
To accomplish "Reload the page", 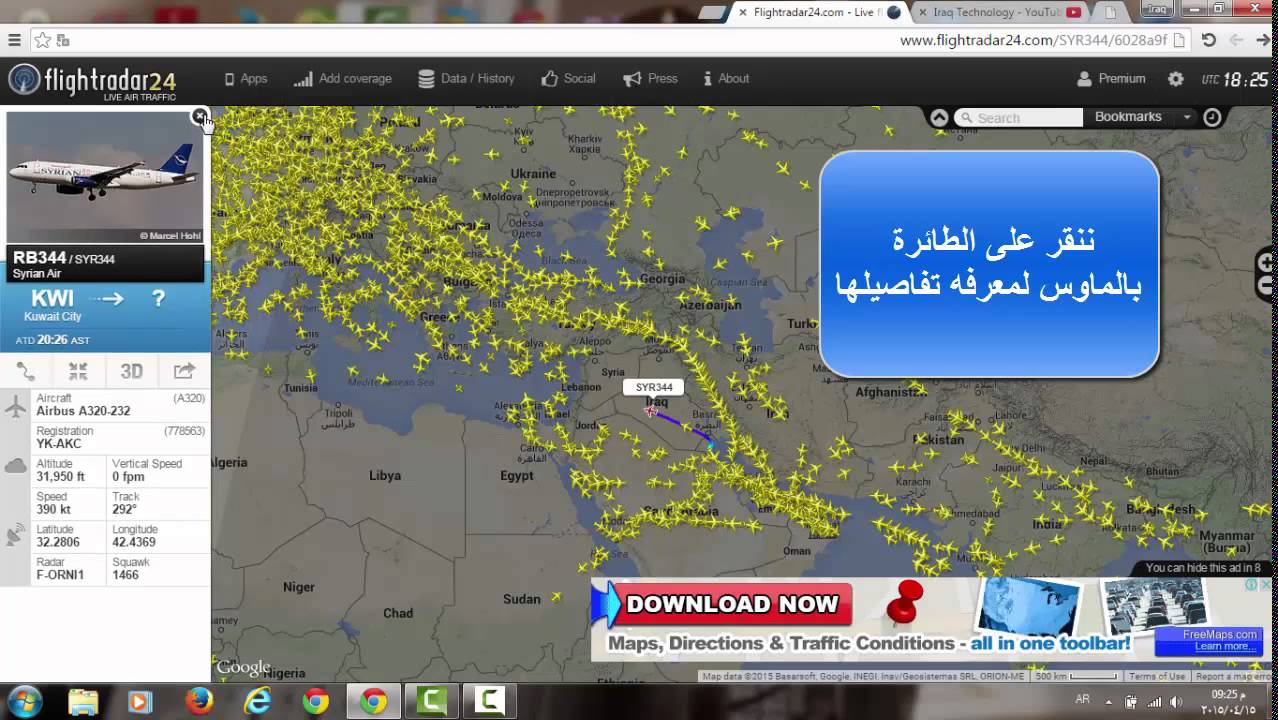I will coord(1208,40).
